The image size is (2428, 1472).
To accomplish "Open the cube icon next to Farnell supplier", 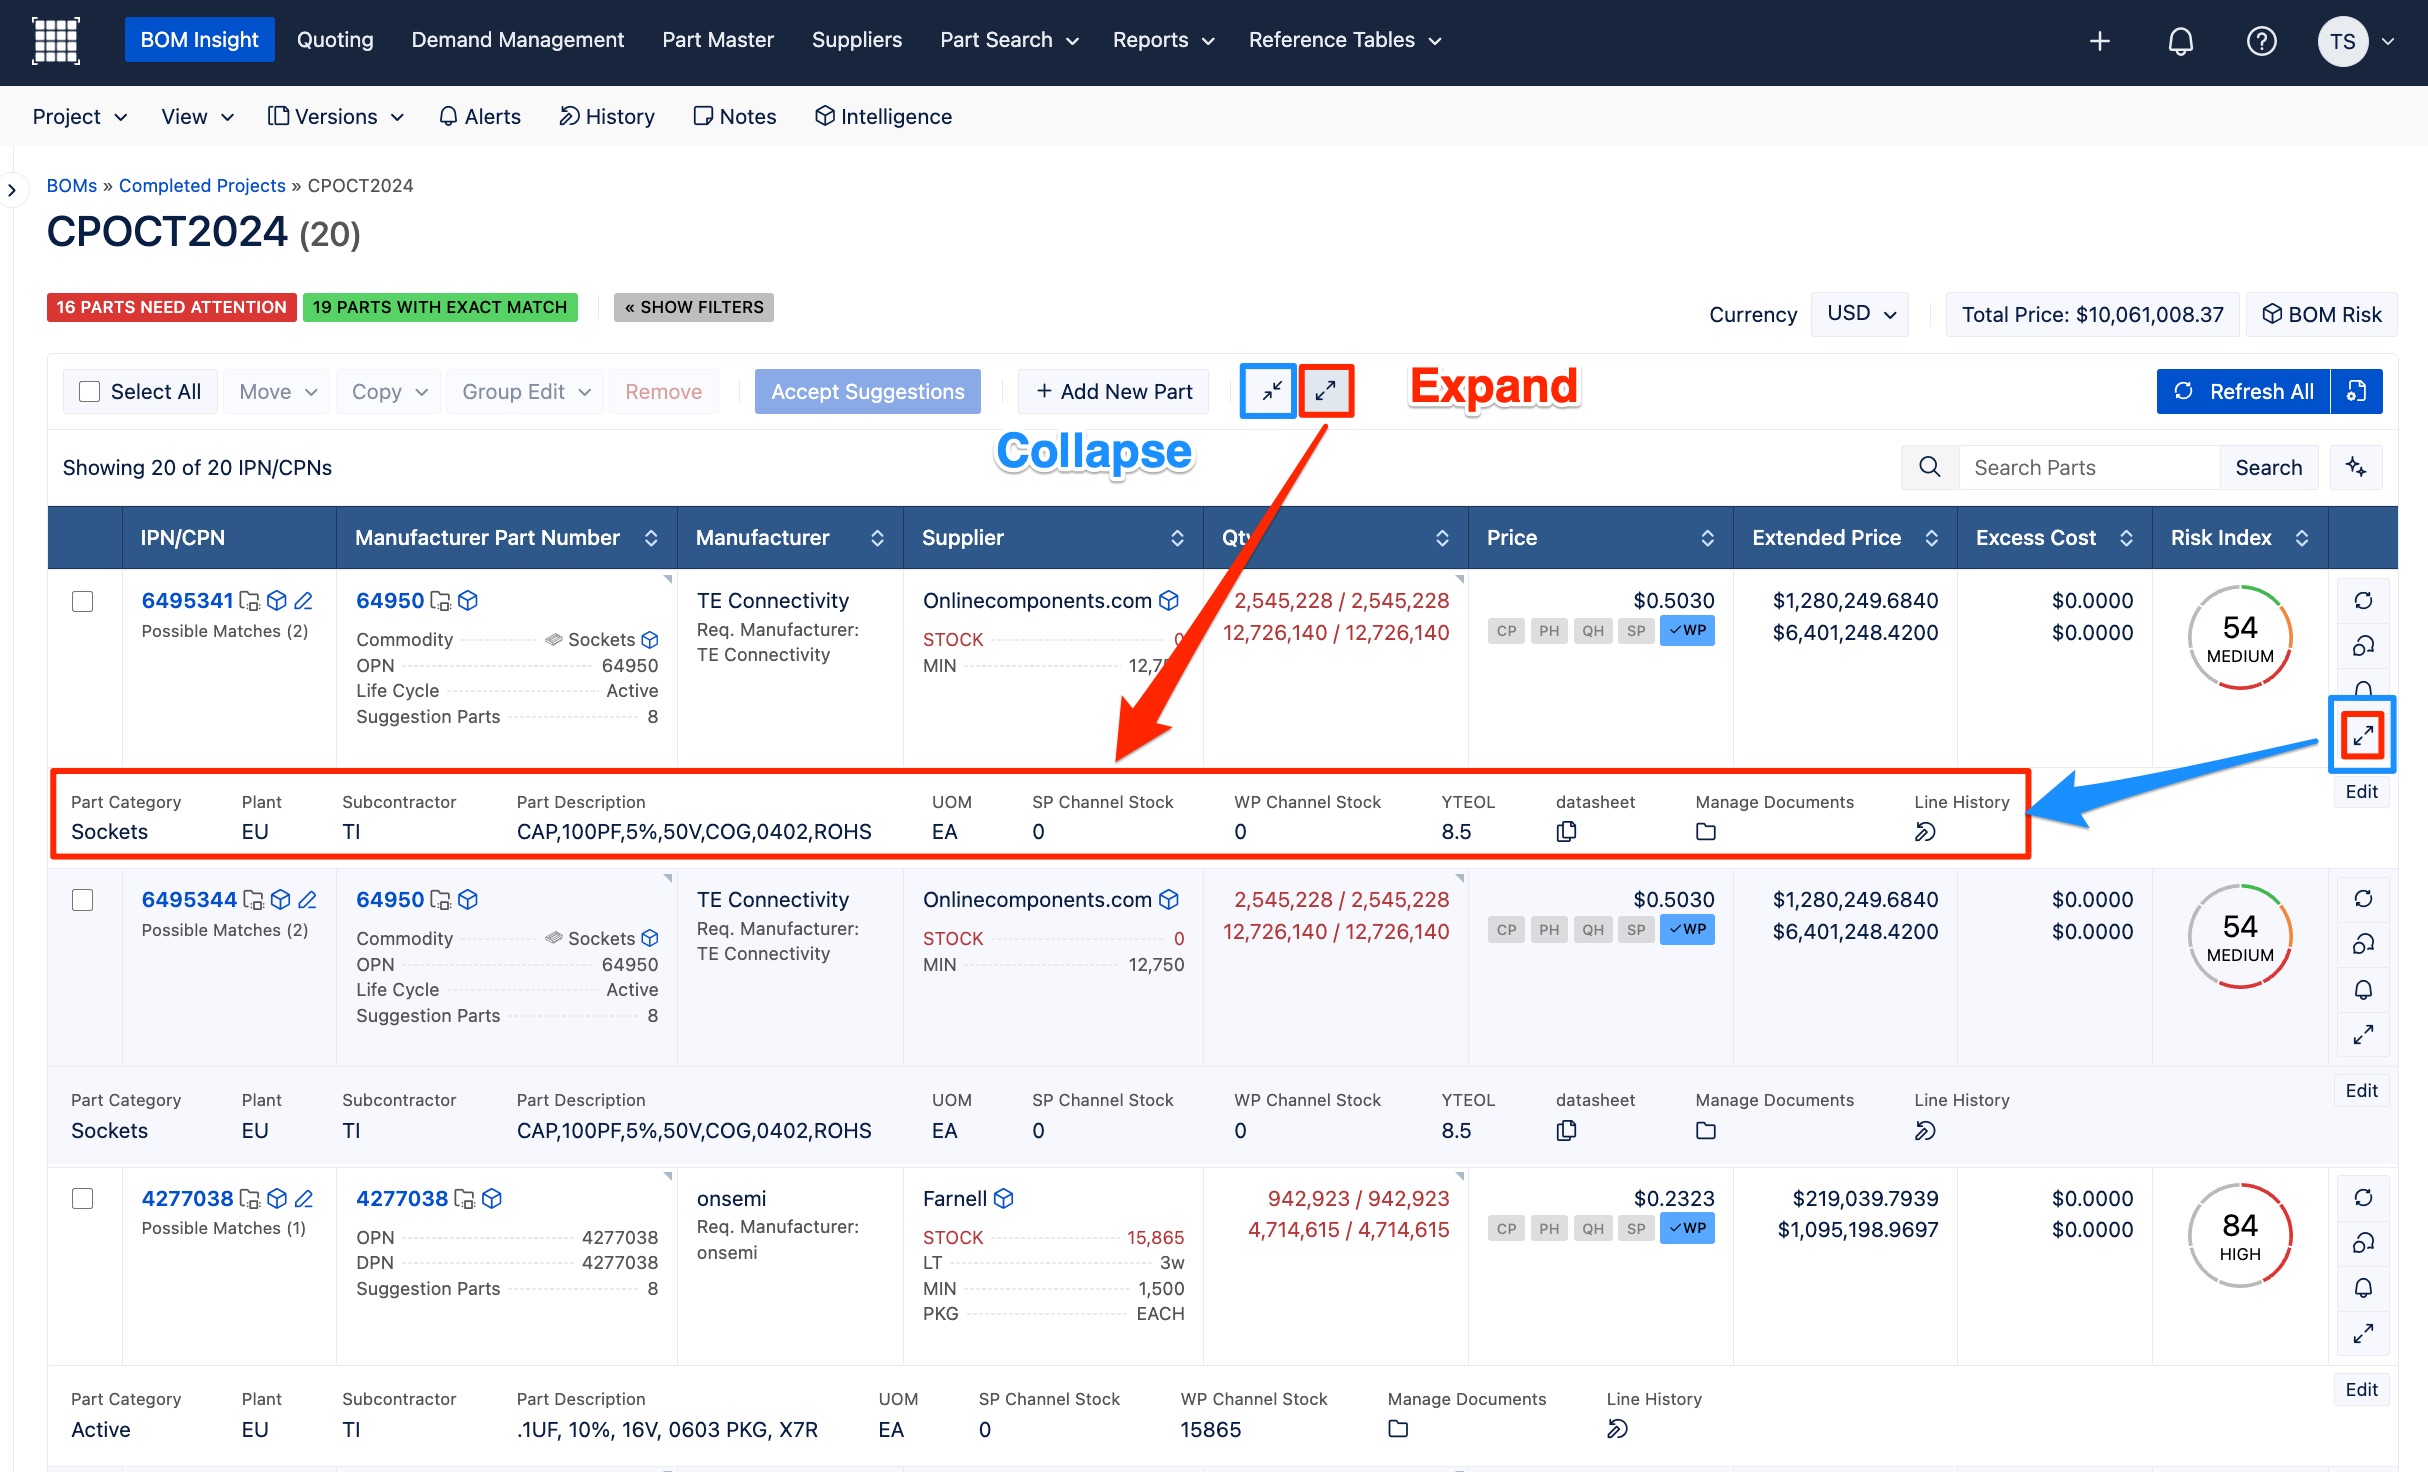I will (x=1004, y=1199).
